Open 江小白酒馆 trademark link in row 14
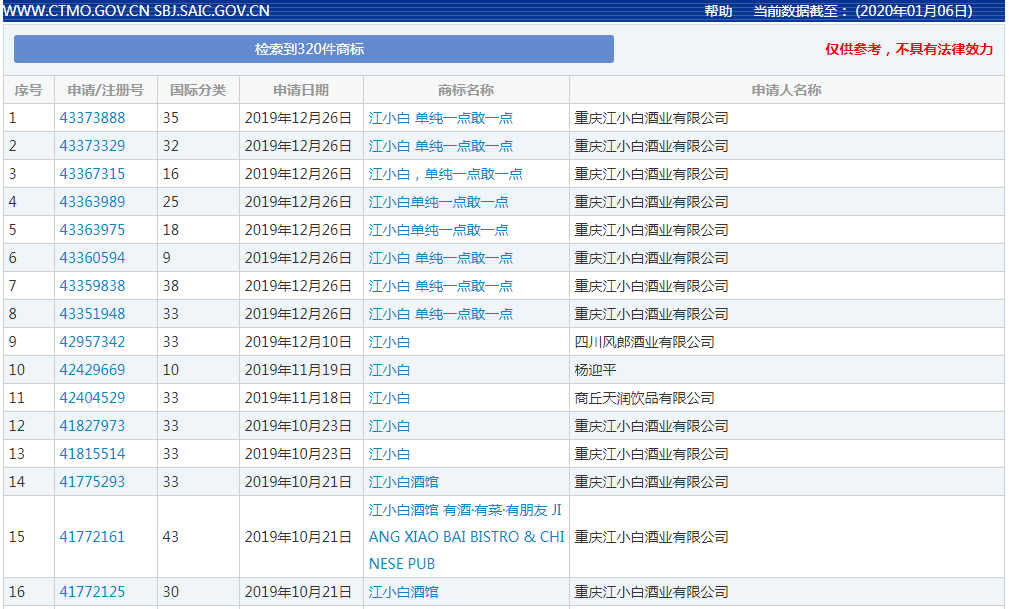This screenshot has height=609, width=1009. (x=403, y=482)
